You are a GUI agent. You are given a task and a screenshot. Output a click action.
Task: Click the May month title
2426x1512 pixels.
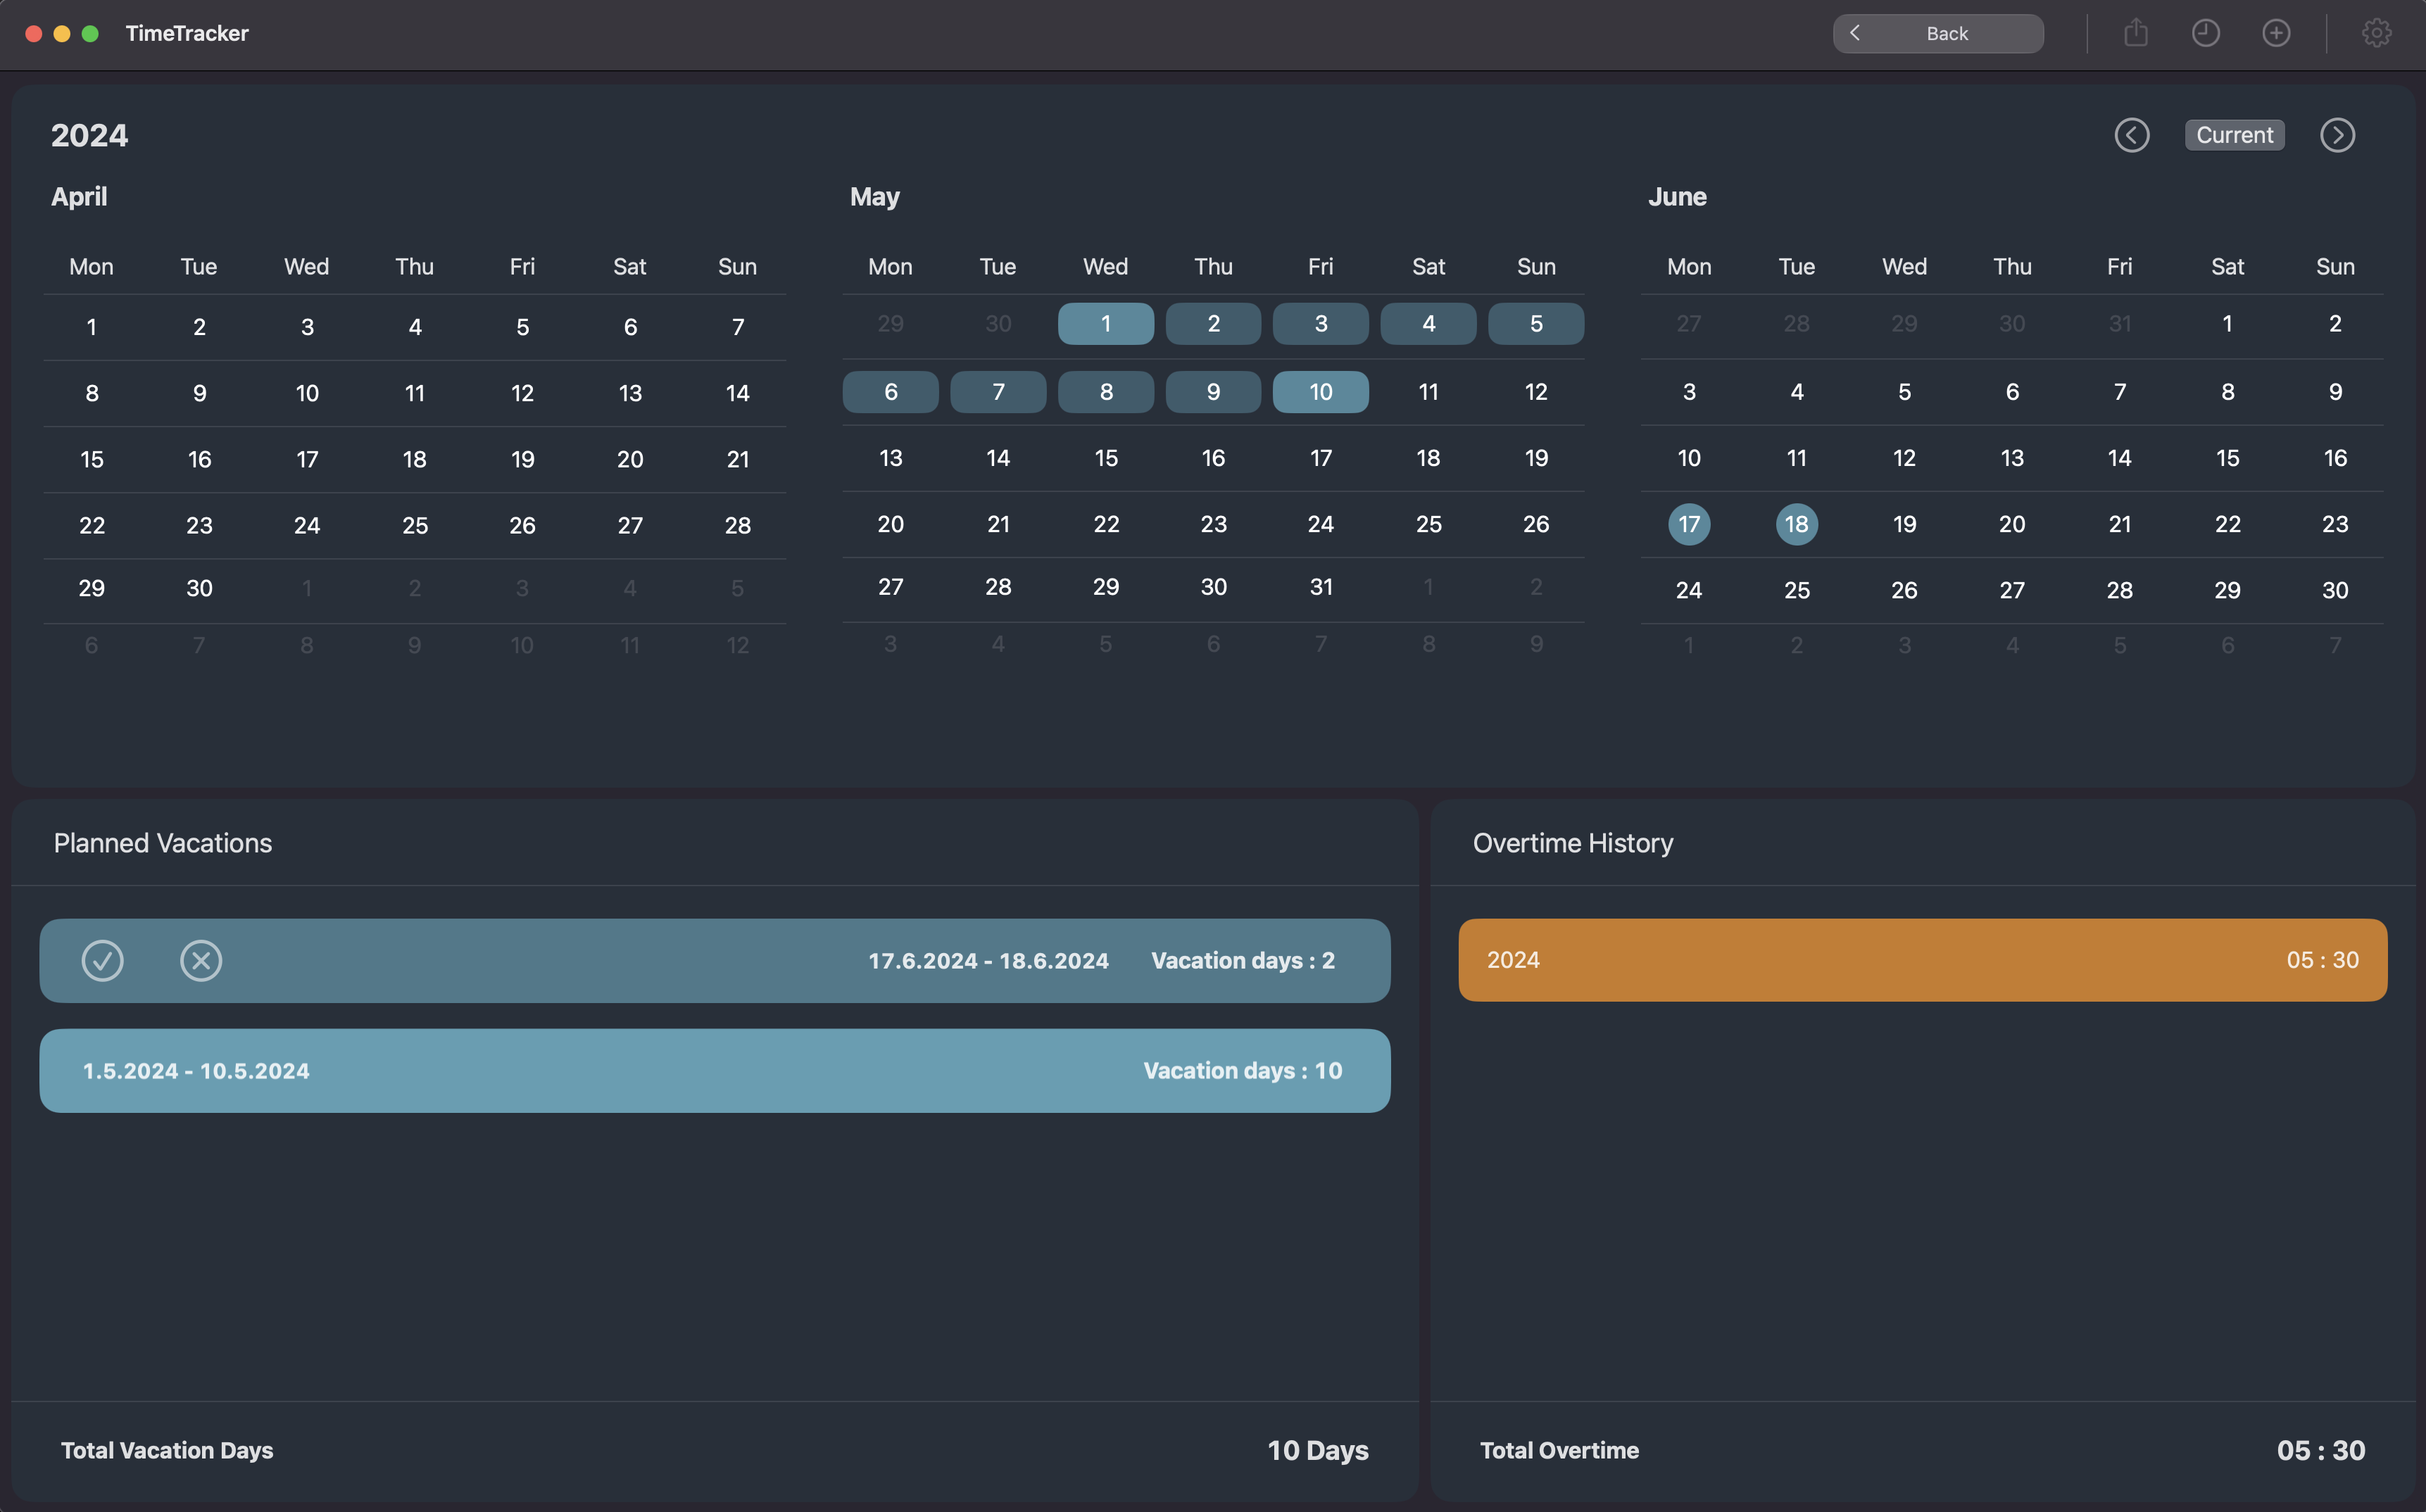point(875,197)
